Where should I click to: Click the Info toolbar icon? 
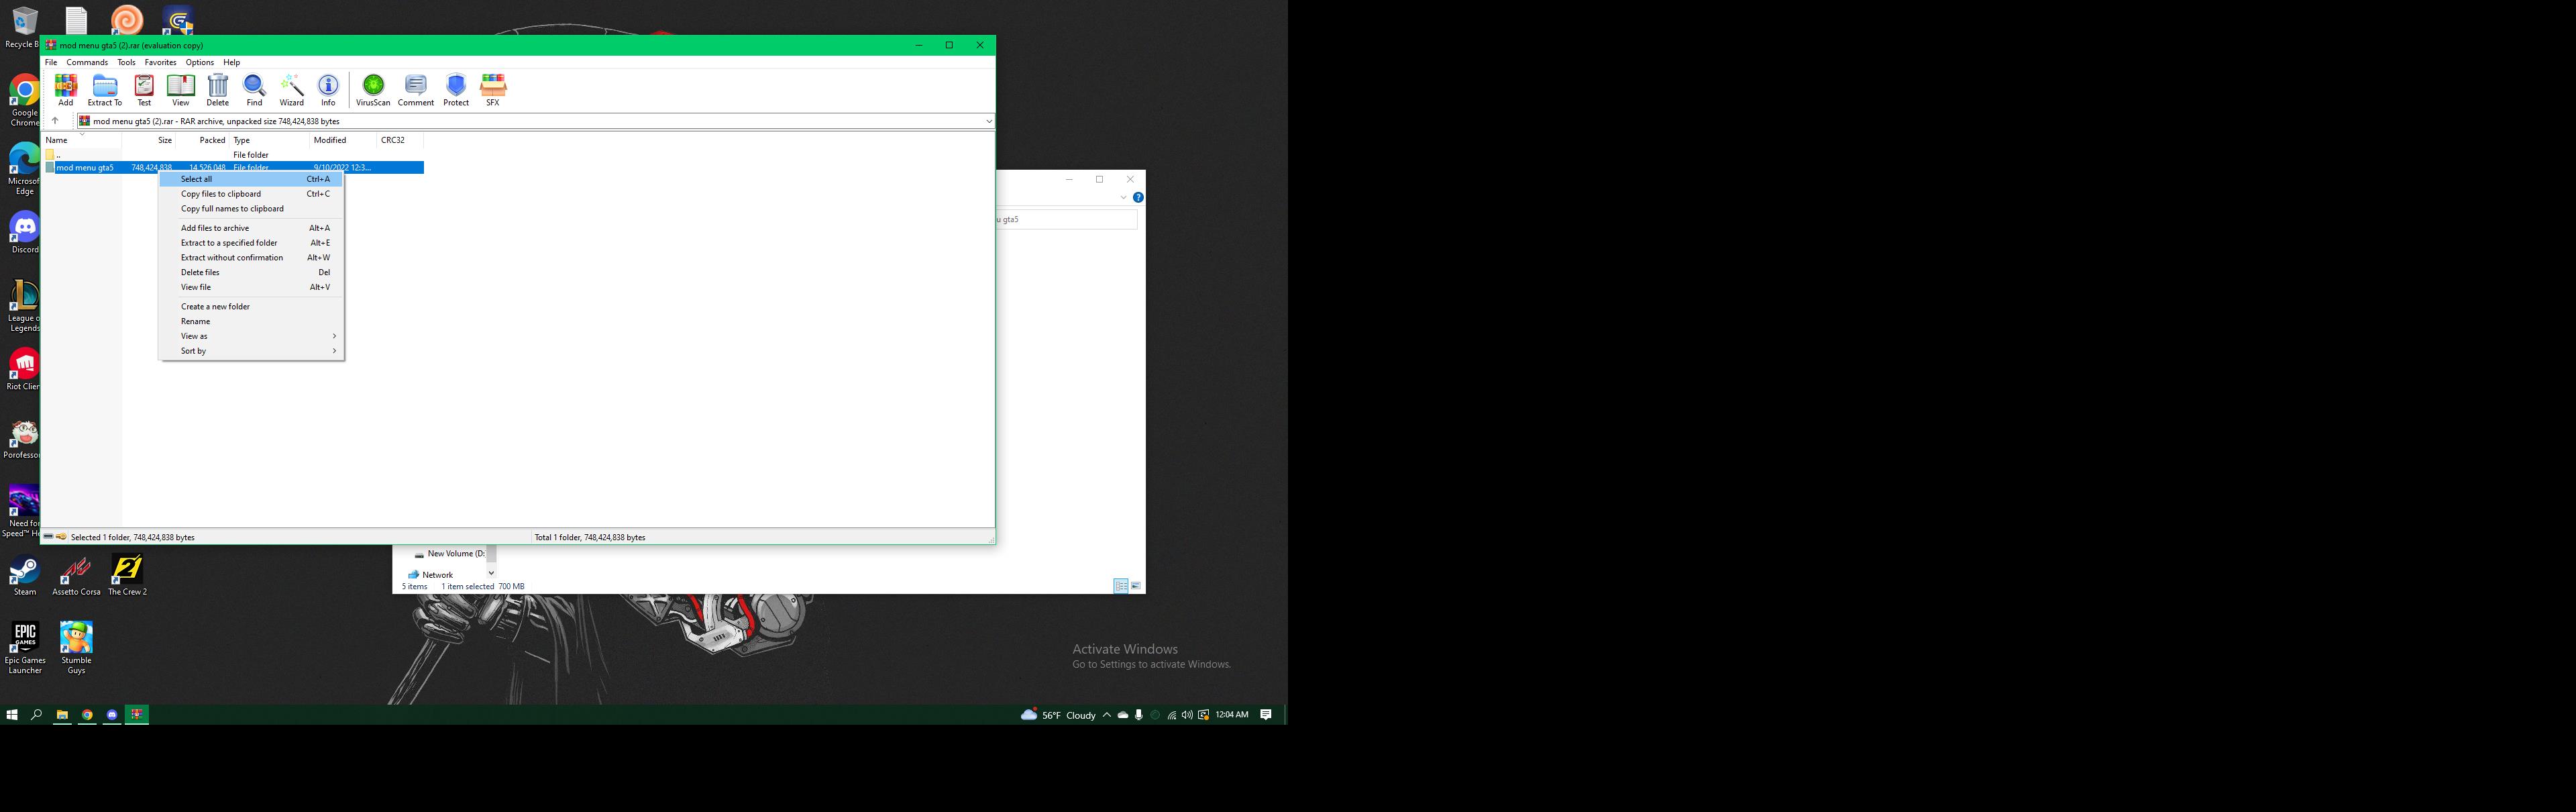[328, 89]
